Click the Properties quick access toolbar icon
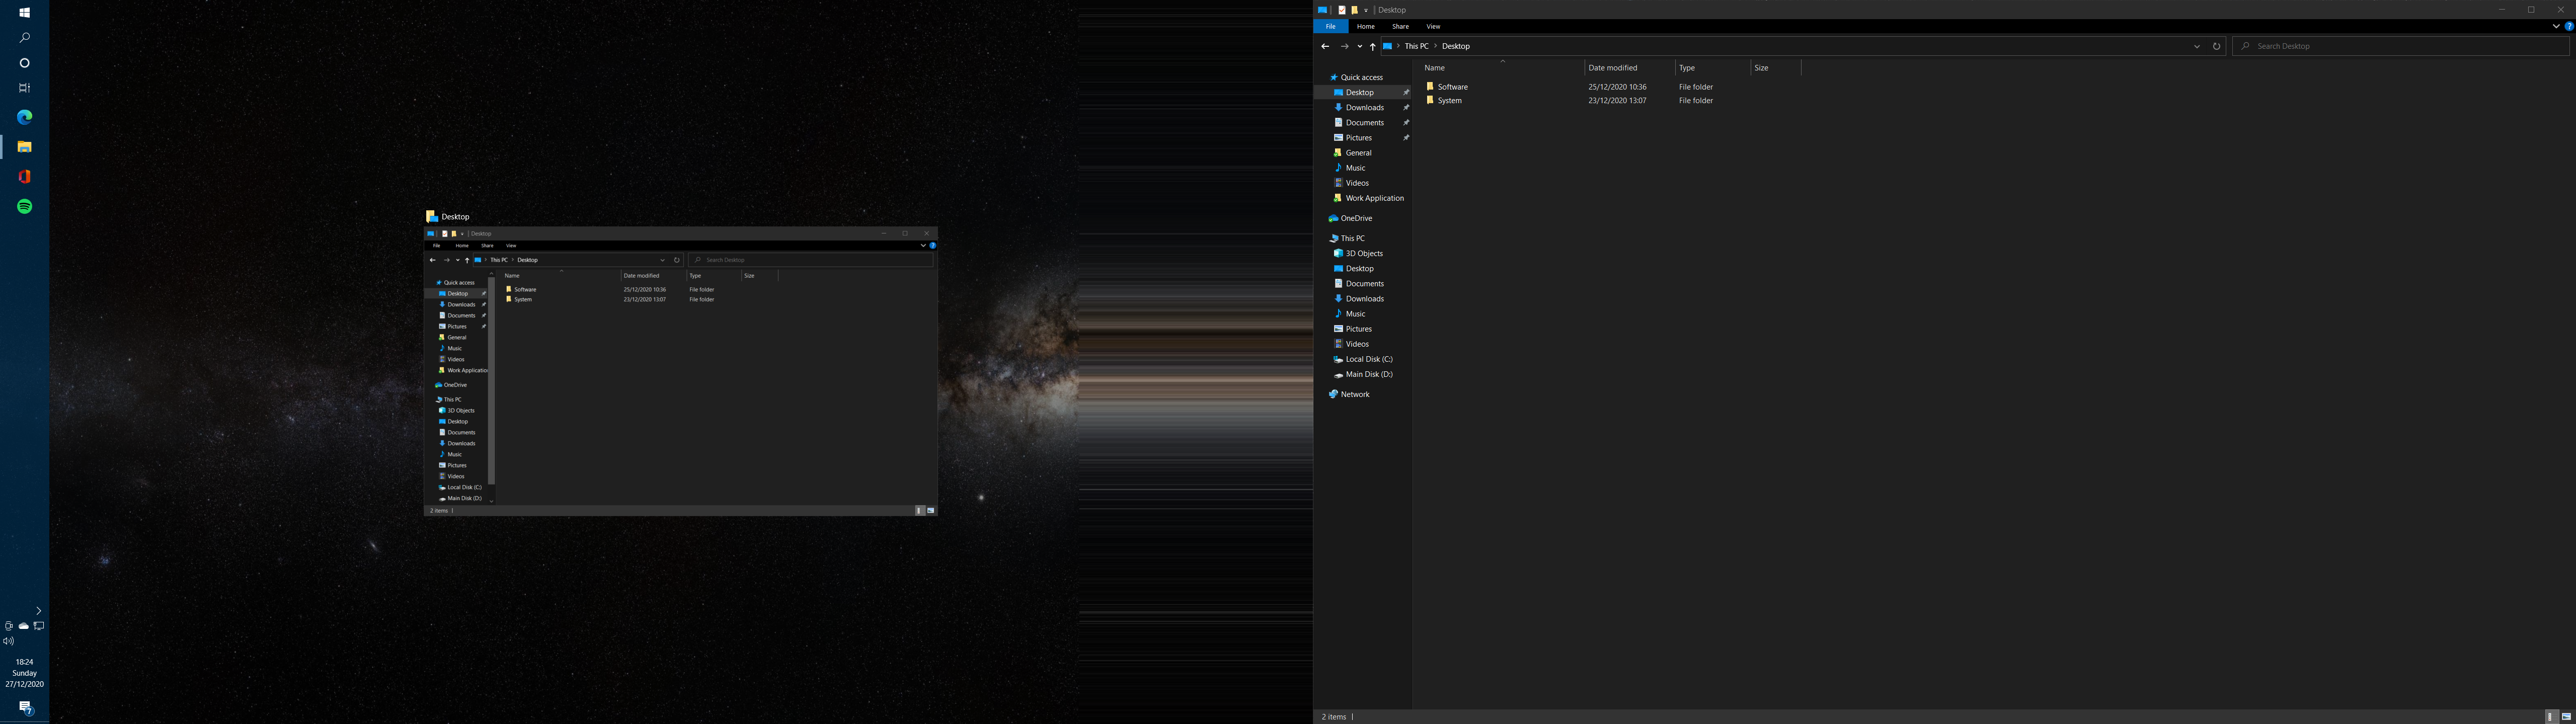This screenshot has height=724, width=2576. 1342,10
